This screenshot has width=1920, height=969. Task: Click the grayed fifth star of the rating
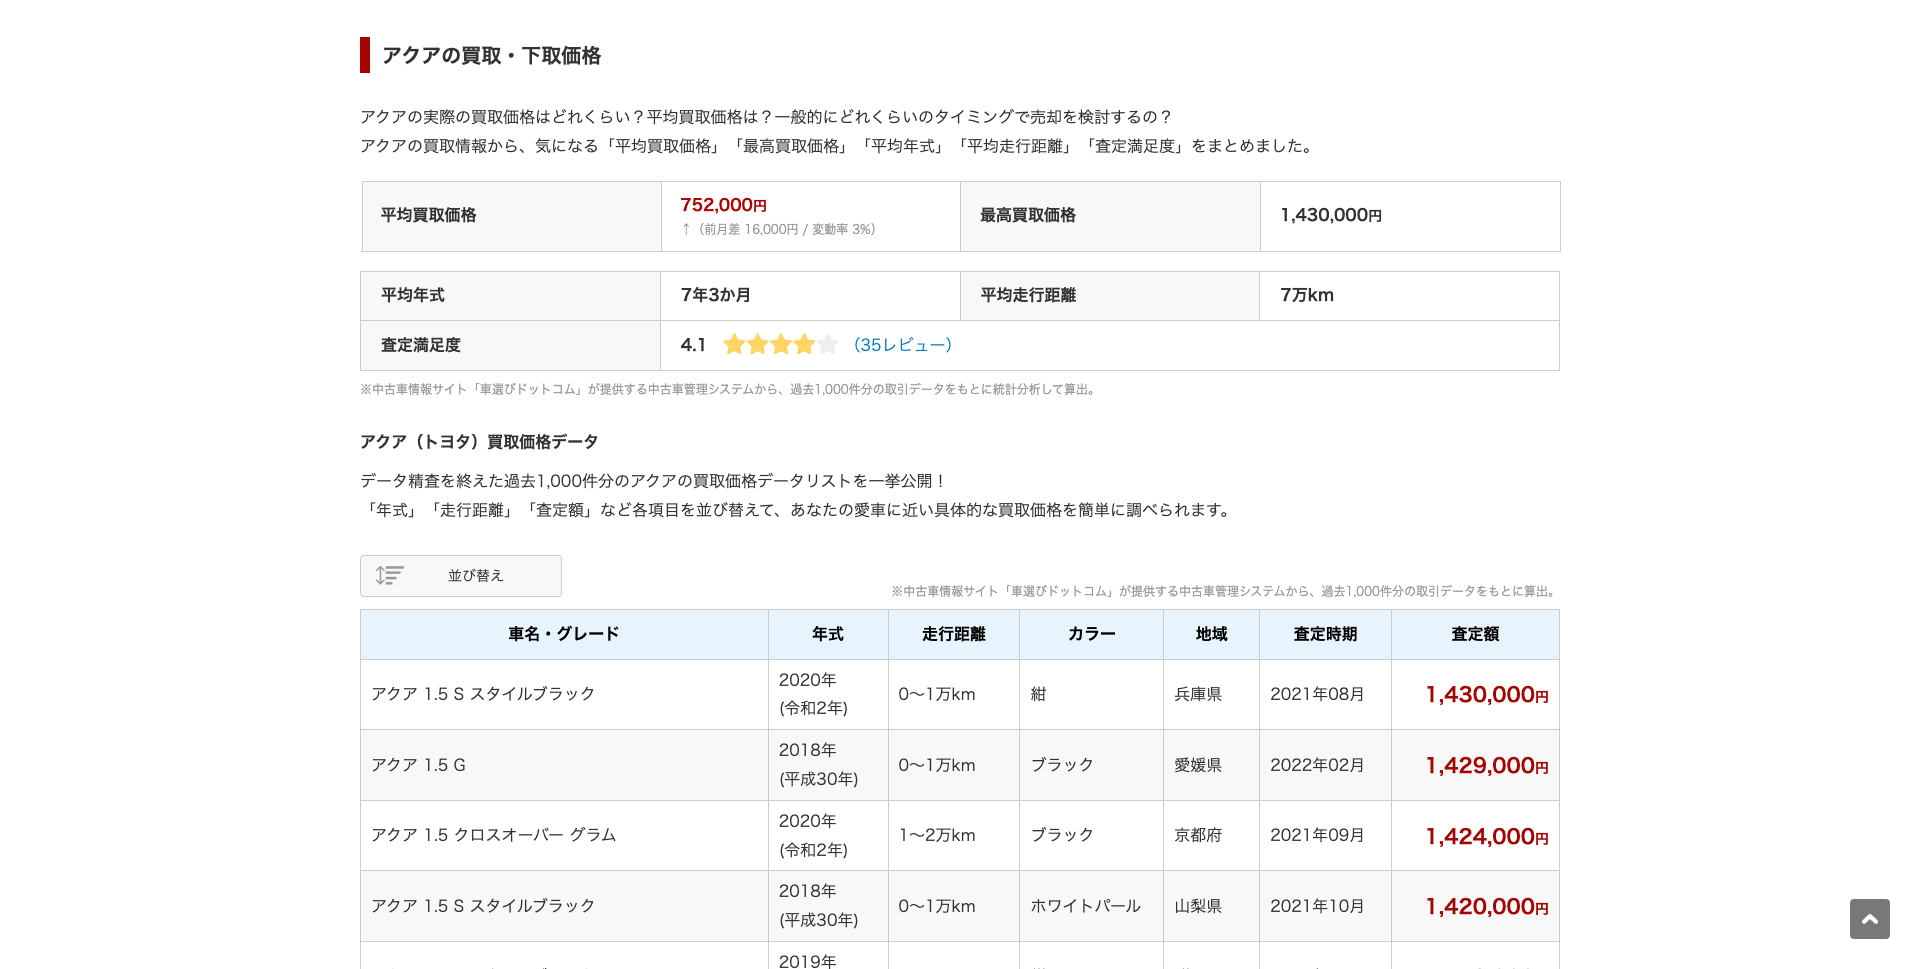(x=826, y=344)
